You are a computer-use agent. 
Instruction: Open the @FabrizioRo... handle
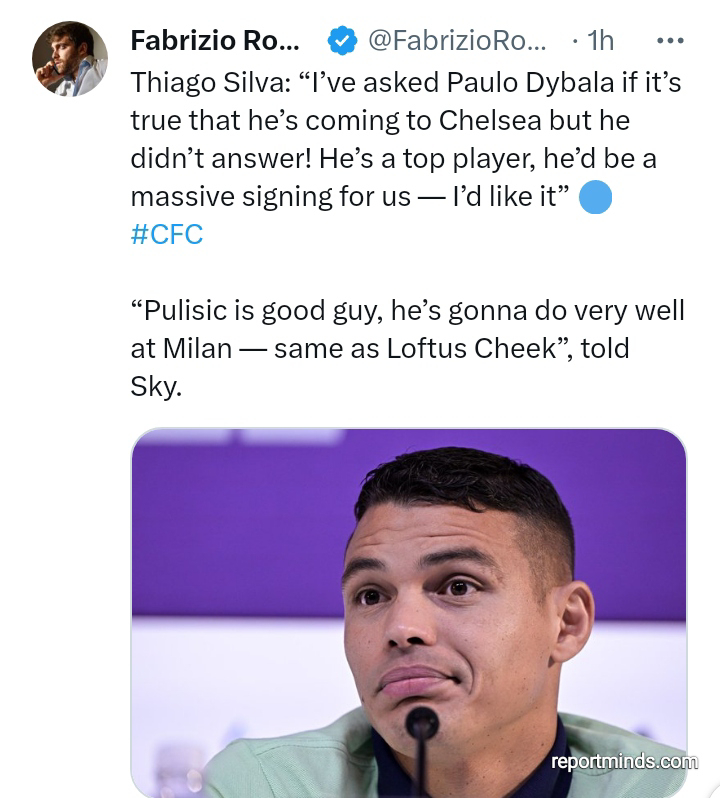point(457,40)
